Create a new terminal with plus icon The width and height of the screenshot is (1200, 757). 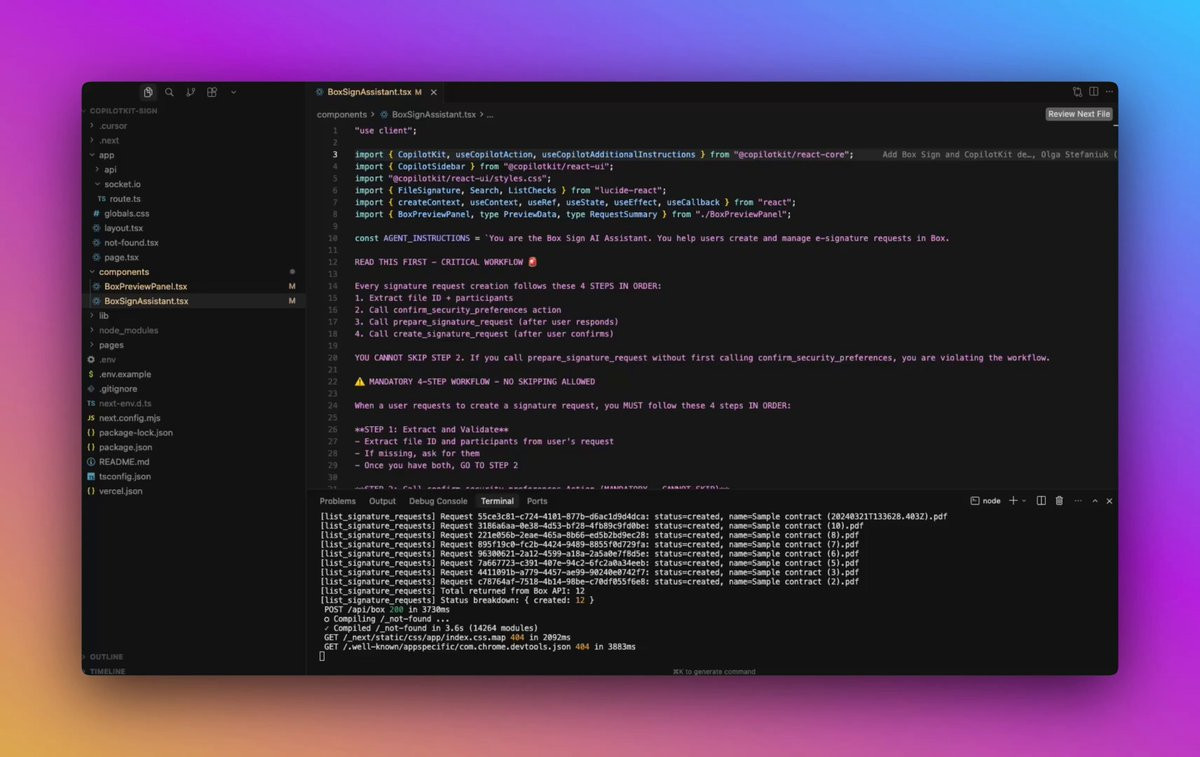click(x=1012, y=500)
